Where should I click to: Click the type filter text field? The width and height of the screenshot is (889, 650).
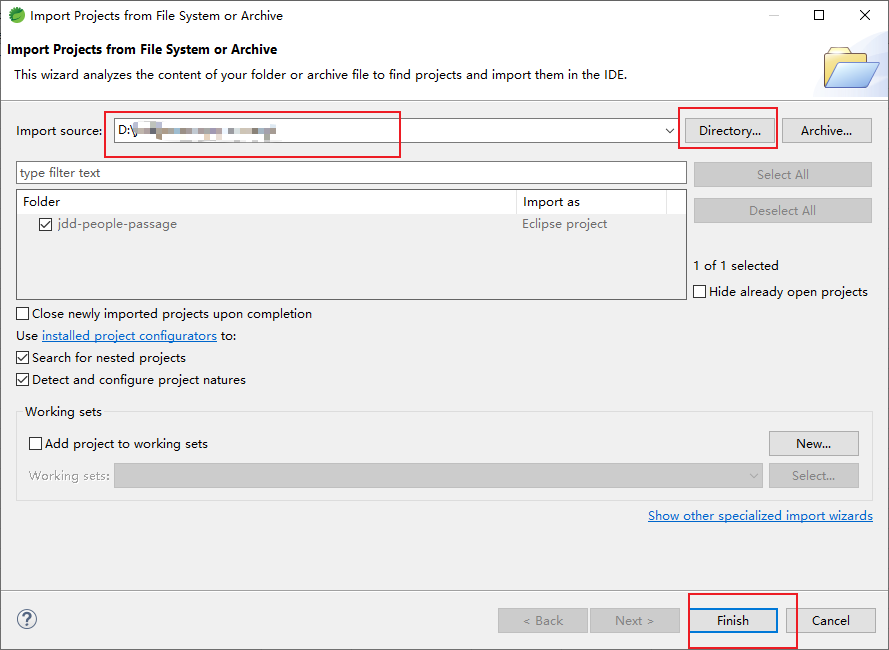click(x=350, y=173)
